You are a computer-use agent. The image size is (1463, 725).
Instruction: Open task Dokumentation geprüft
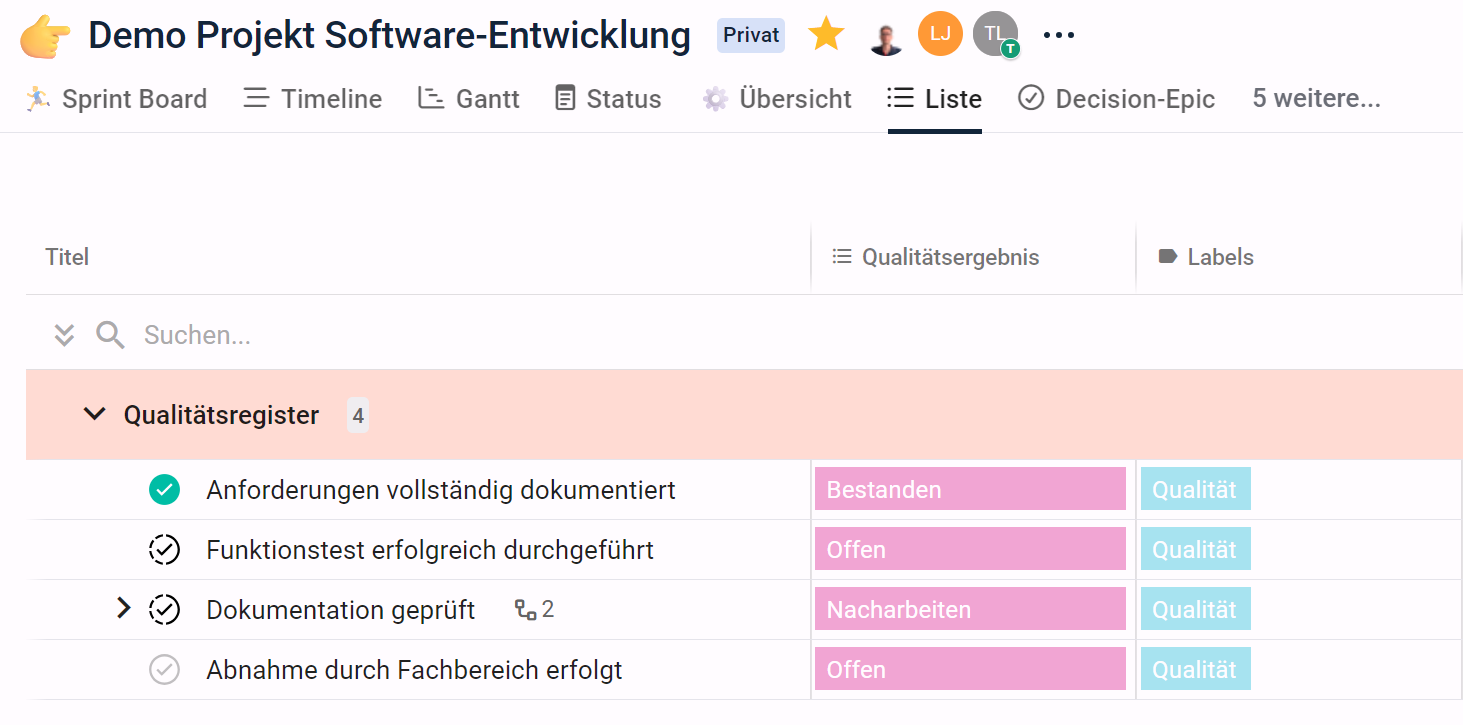click(x=340, y=610)
